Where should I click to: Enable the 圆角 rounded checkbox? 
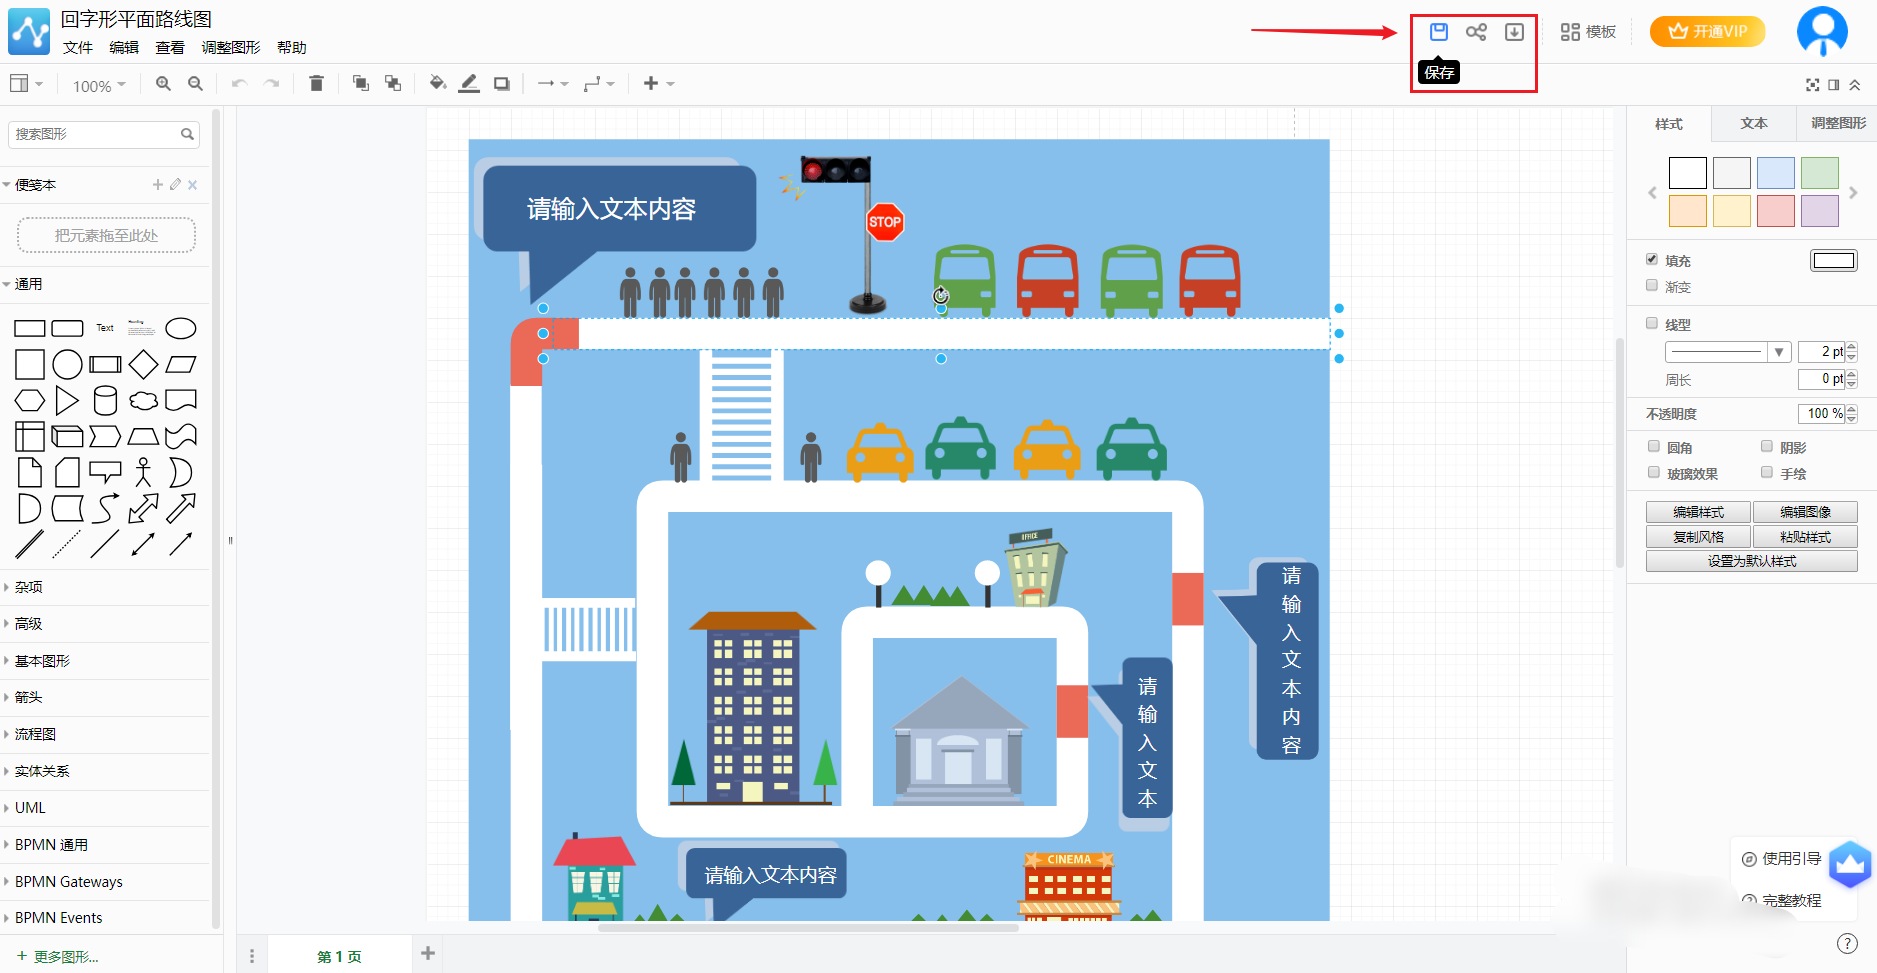pos(1654,446)
